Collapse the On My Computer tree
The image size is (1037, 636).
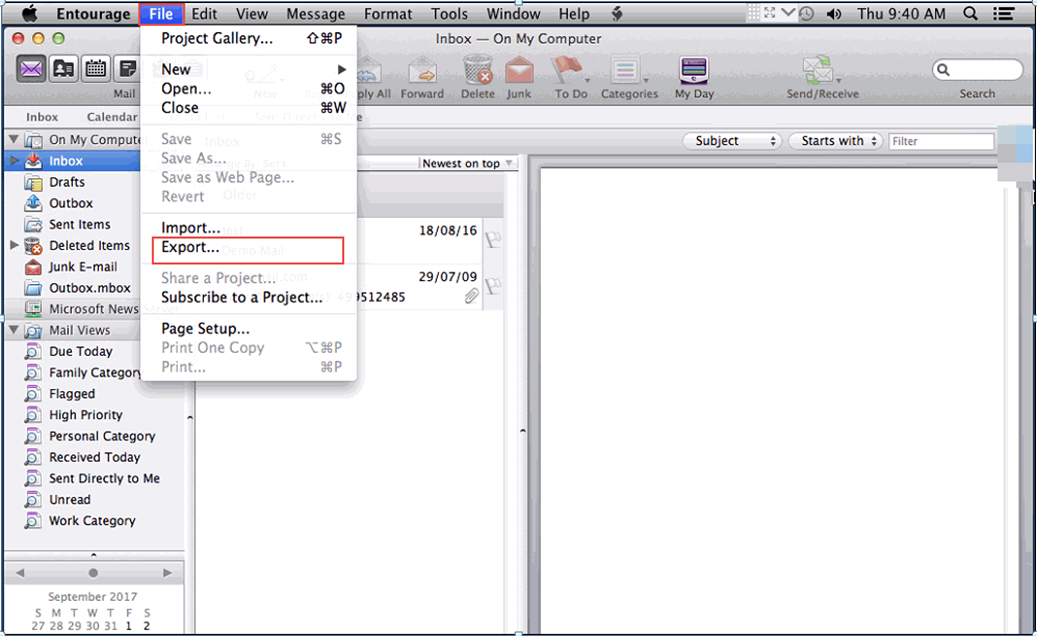pos(13,139)
